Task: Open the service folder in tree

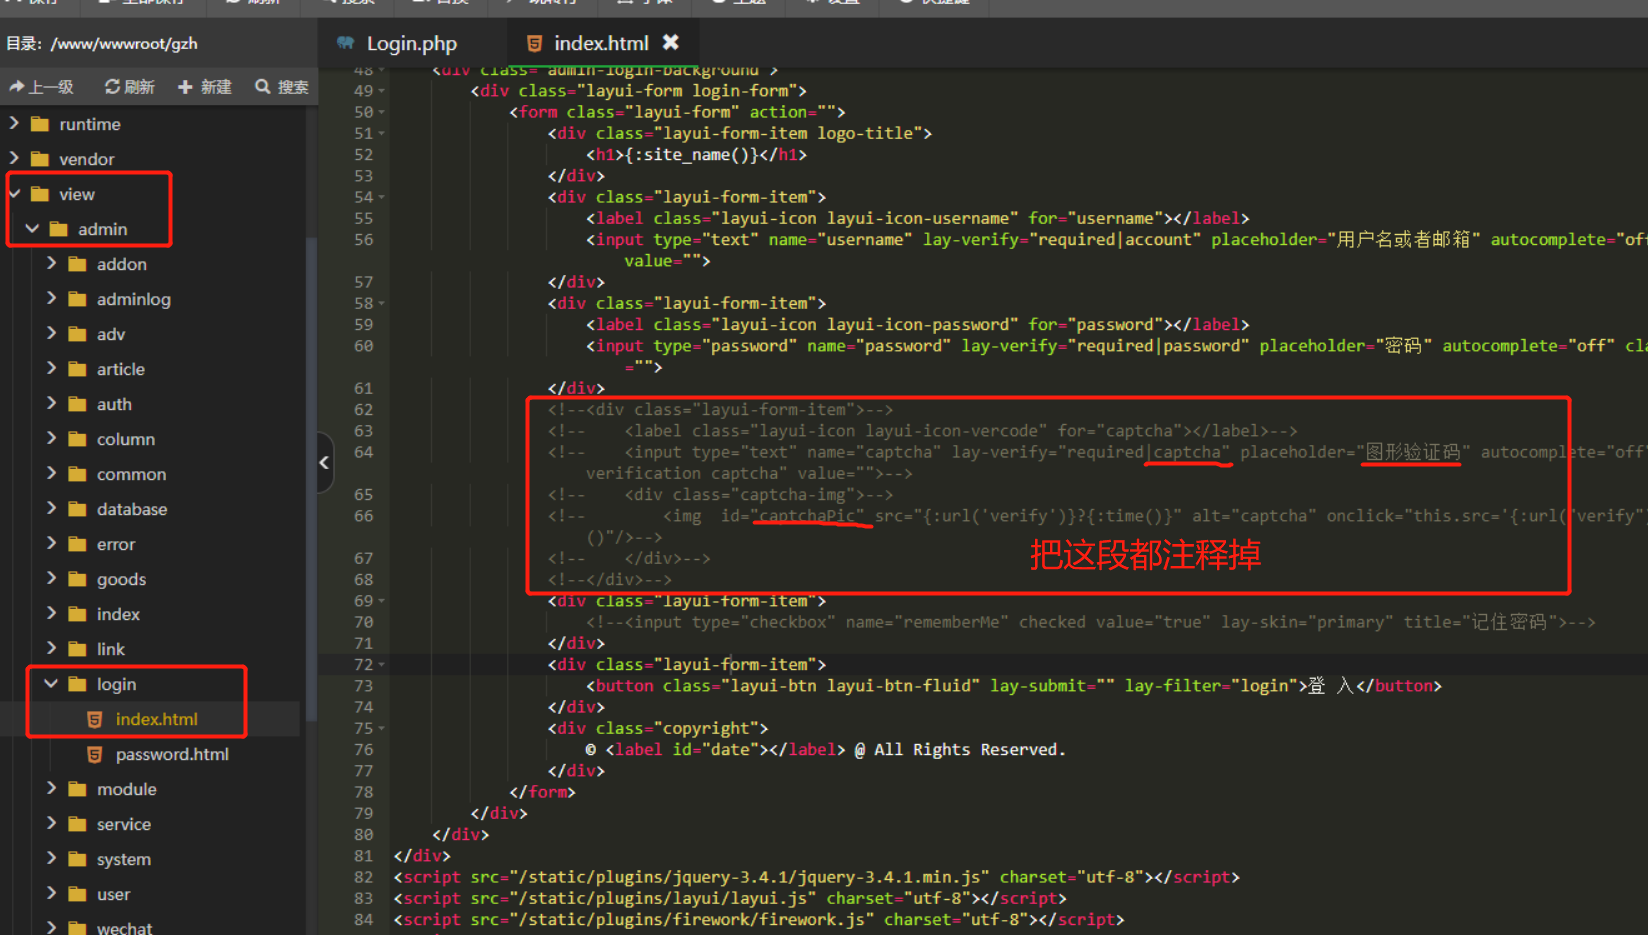Action: coord(123,824)
